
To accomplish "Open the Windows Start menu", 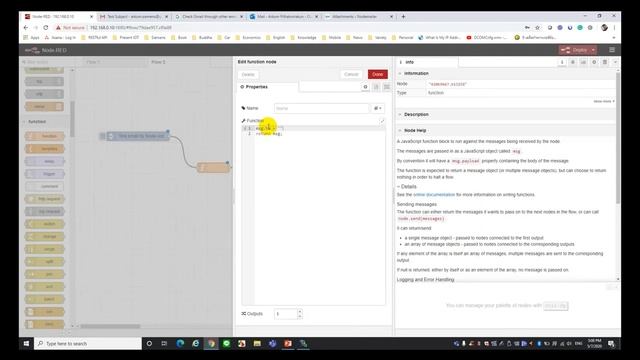I will [26, 344].
